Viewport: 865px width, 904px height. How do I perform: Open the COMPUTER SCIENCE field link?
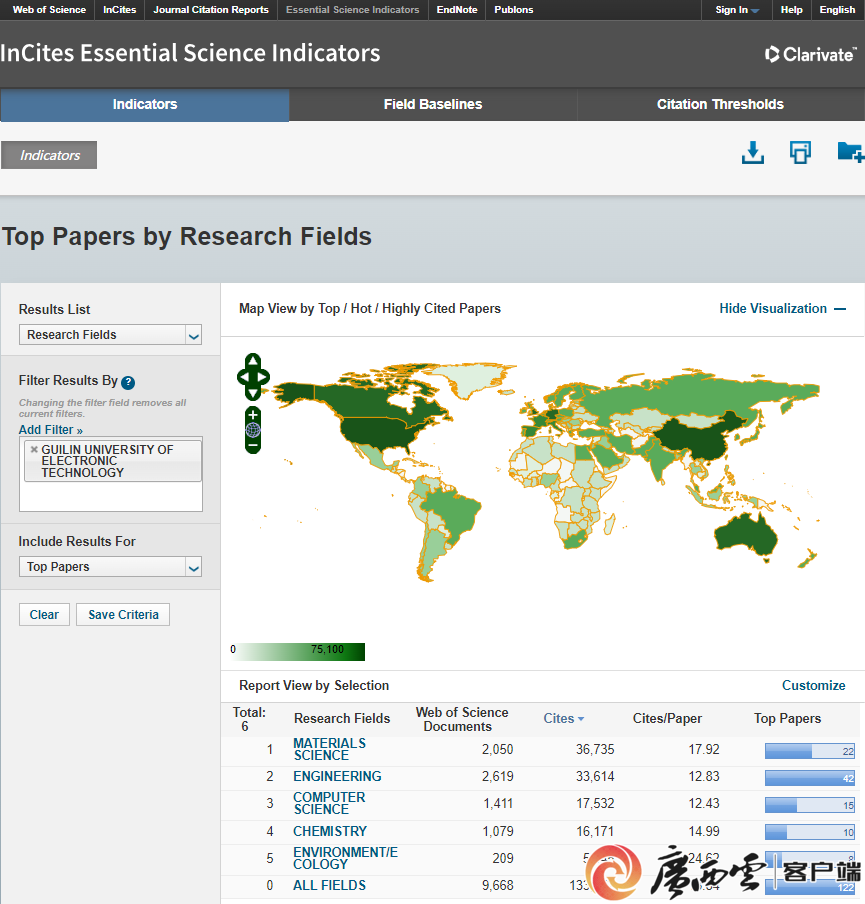pyautogui.click(x=329, y=804)
